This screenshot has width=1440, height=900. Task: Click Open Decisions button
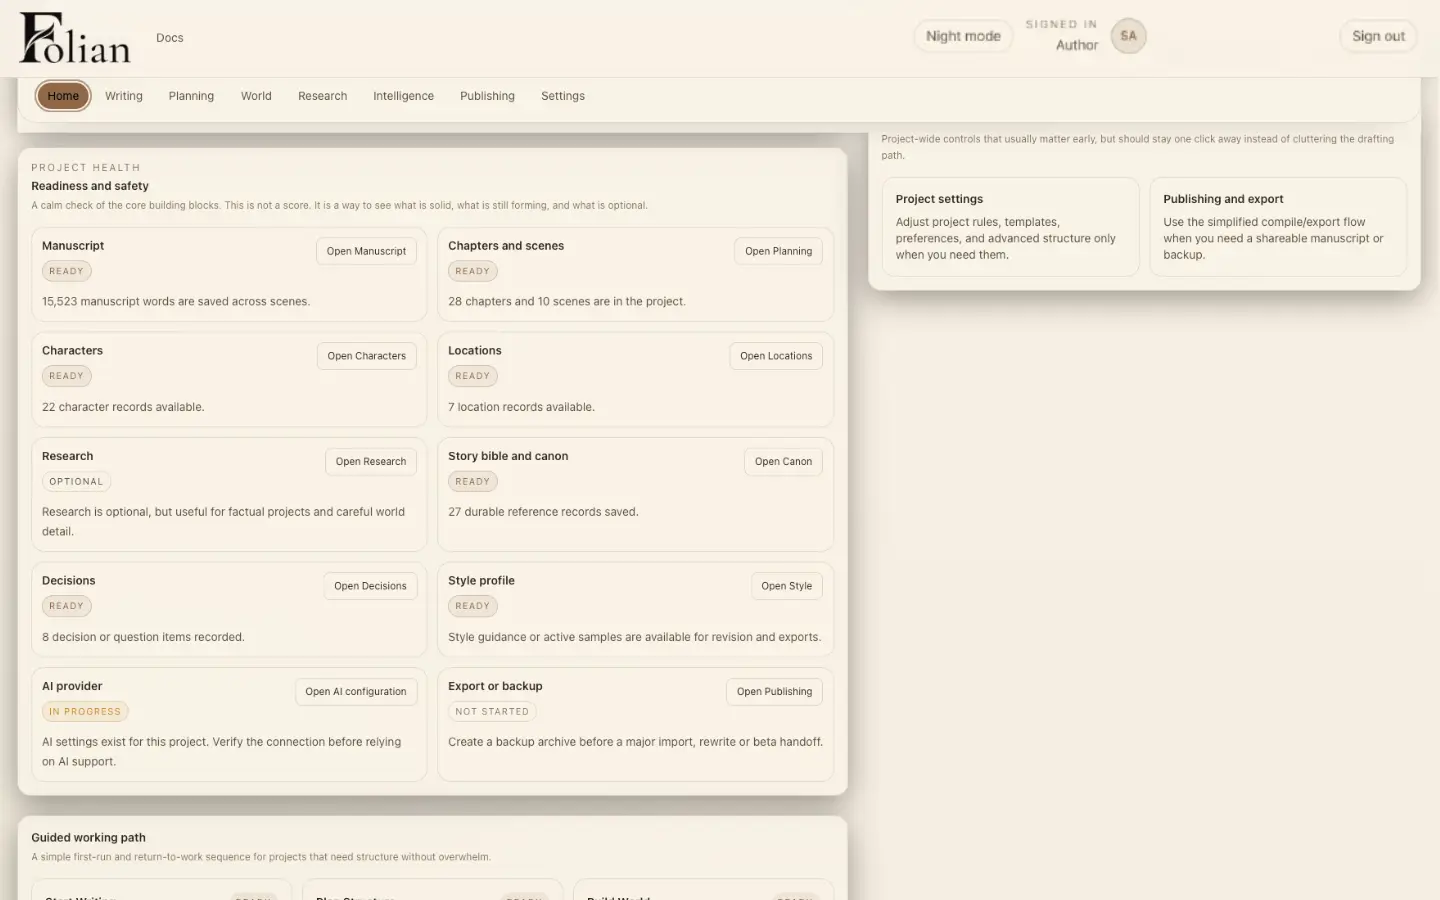(x=370, y=586)
